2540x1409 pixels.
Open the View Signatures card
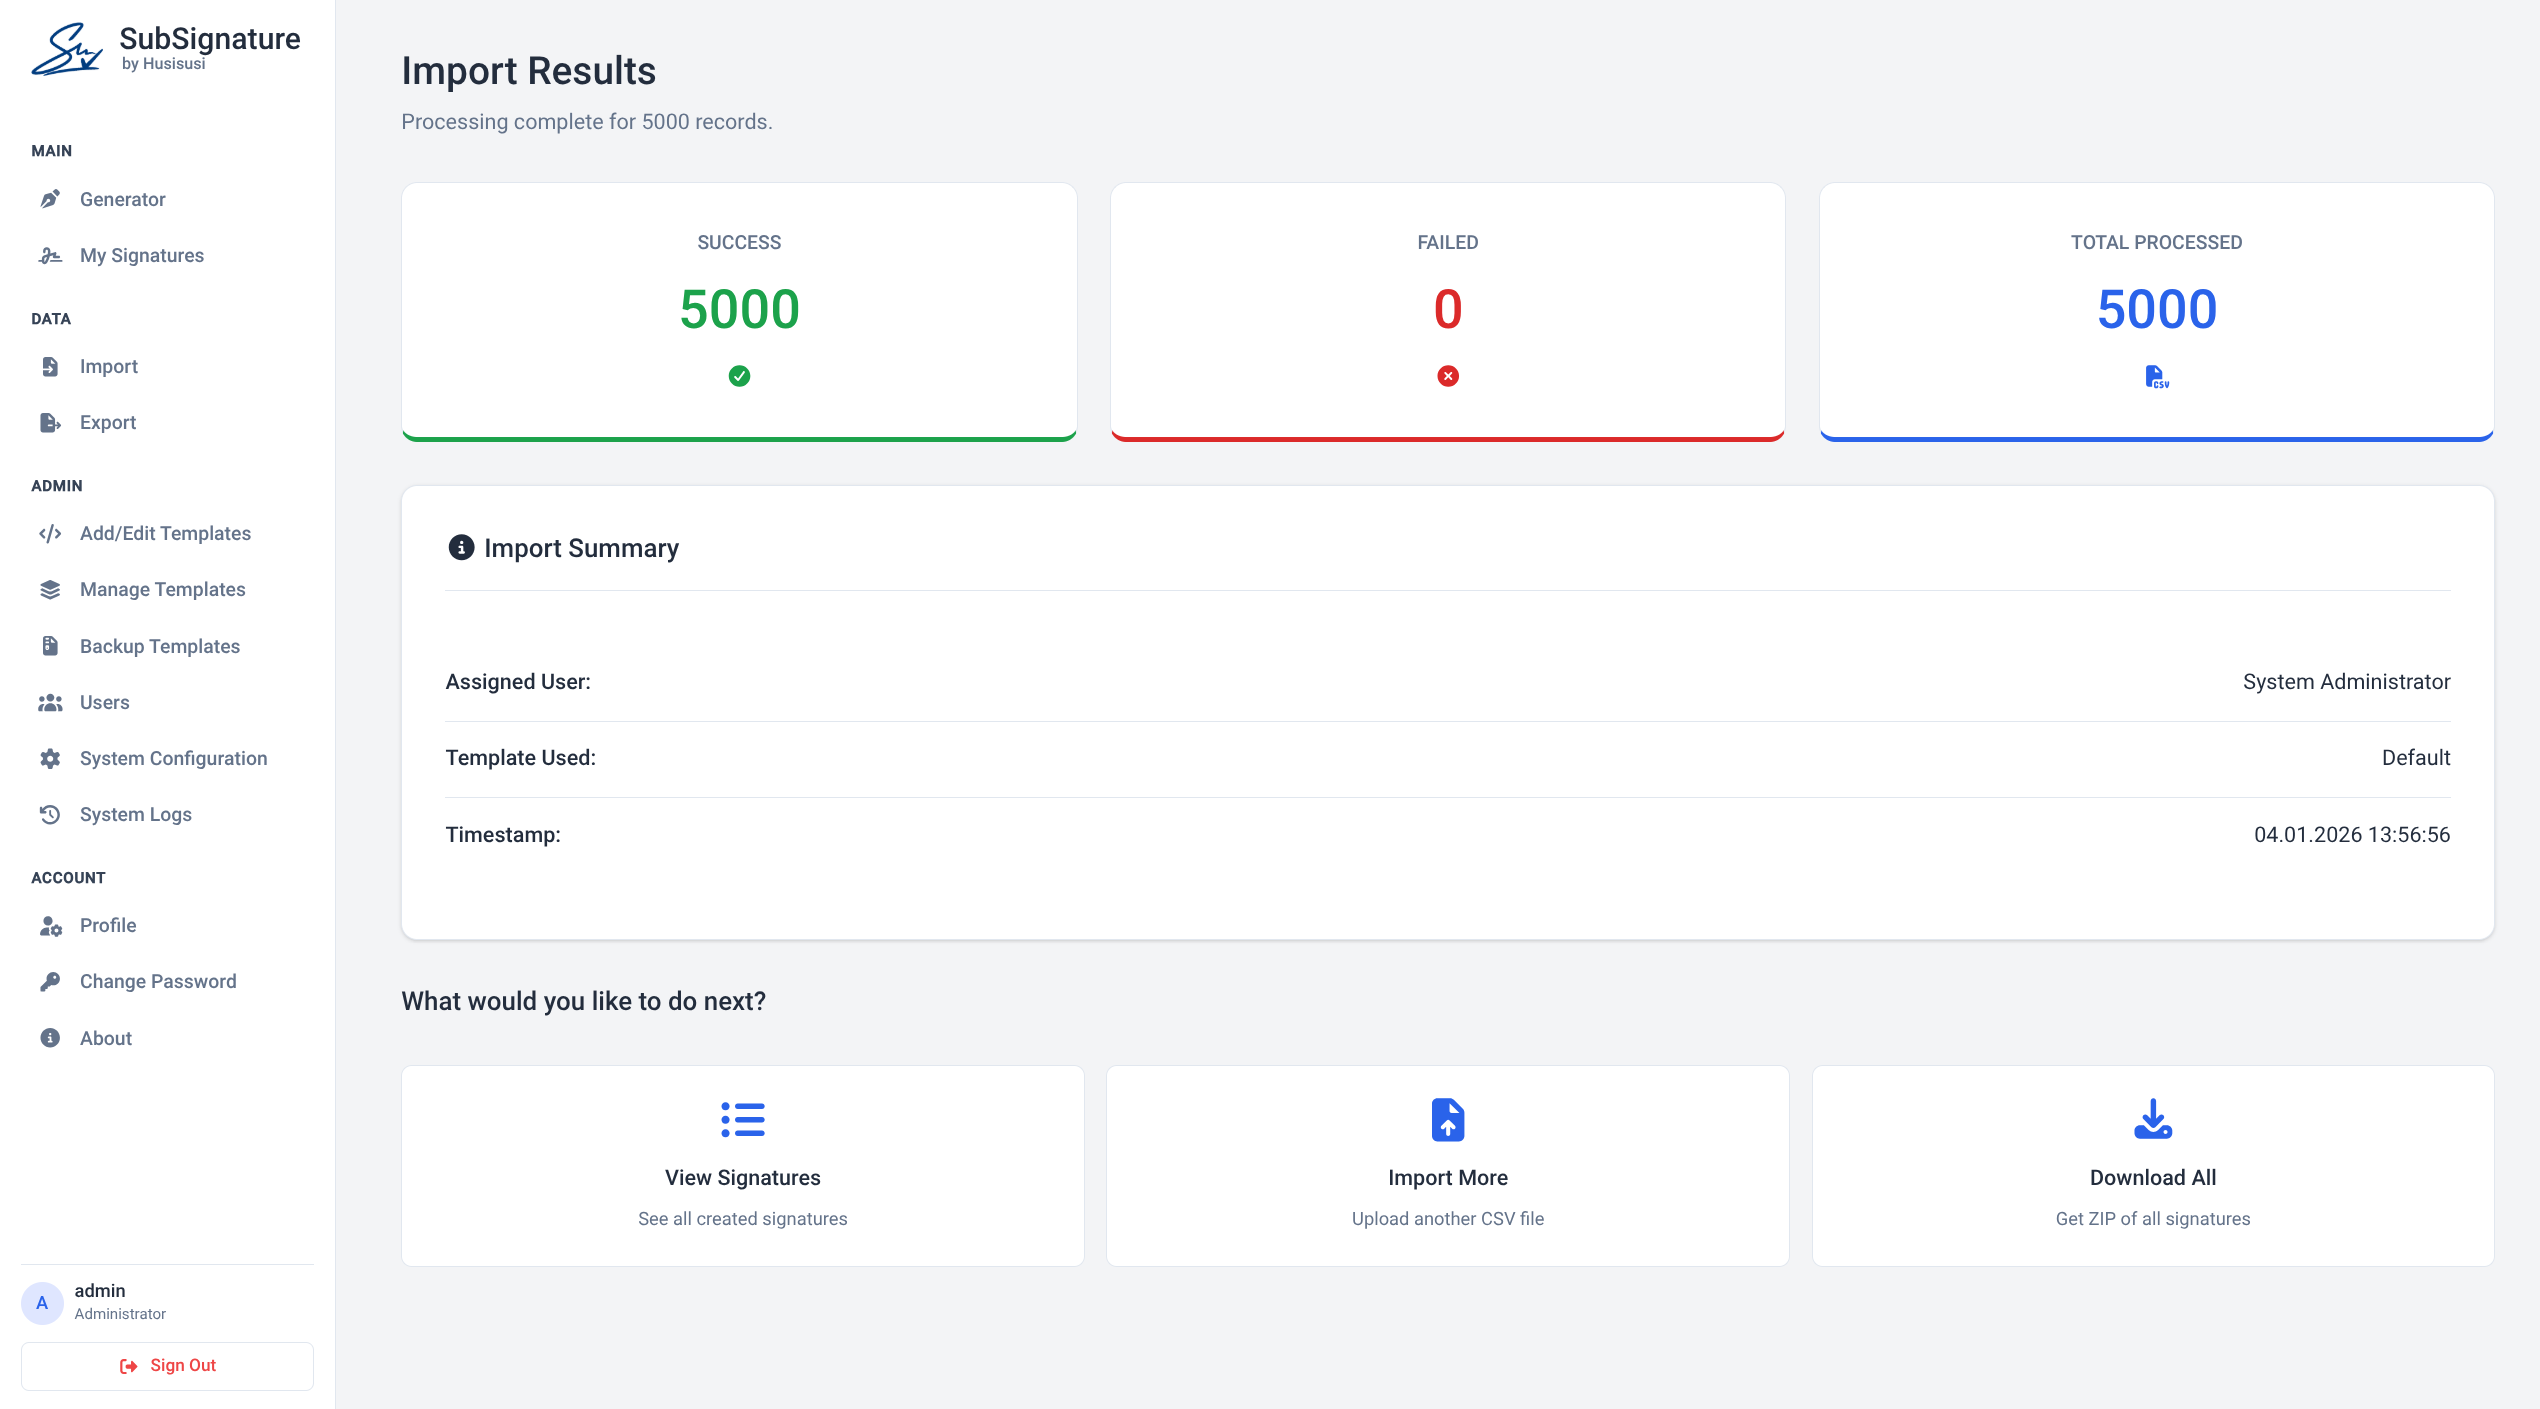tap(742, 1166)
